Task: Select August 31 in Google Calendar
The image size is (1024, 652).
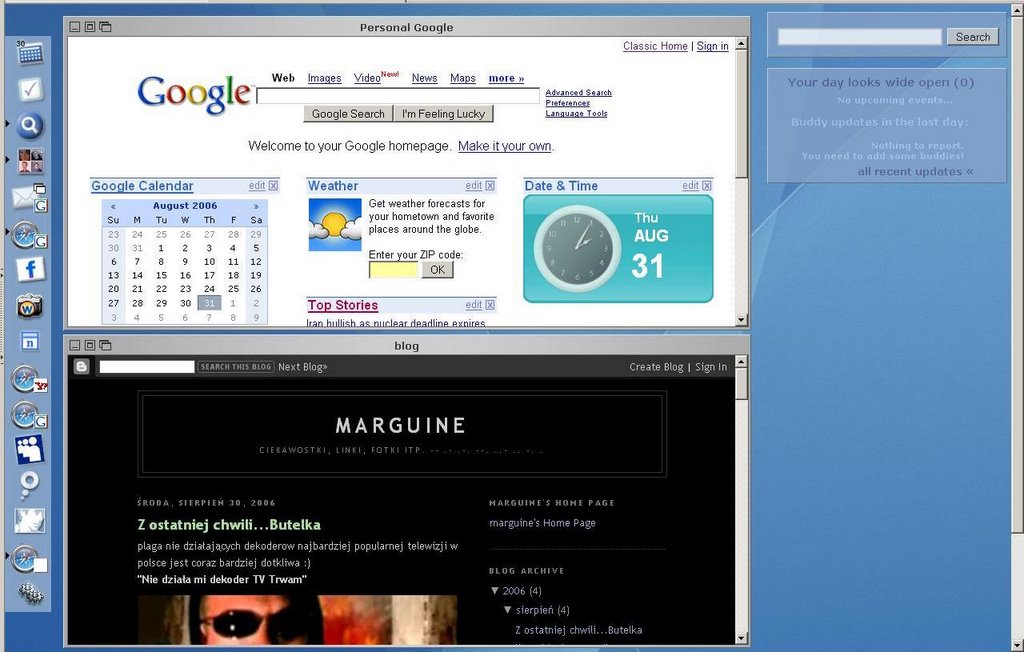Action: point(209,303)
